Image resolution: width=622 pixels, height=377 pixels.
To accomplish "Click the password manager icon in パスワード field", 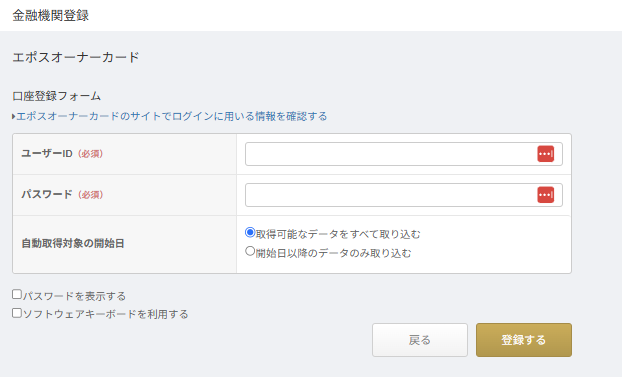I will tap(545, 195).
